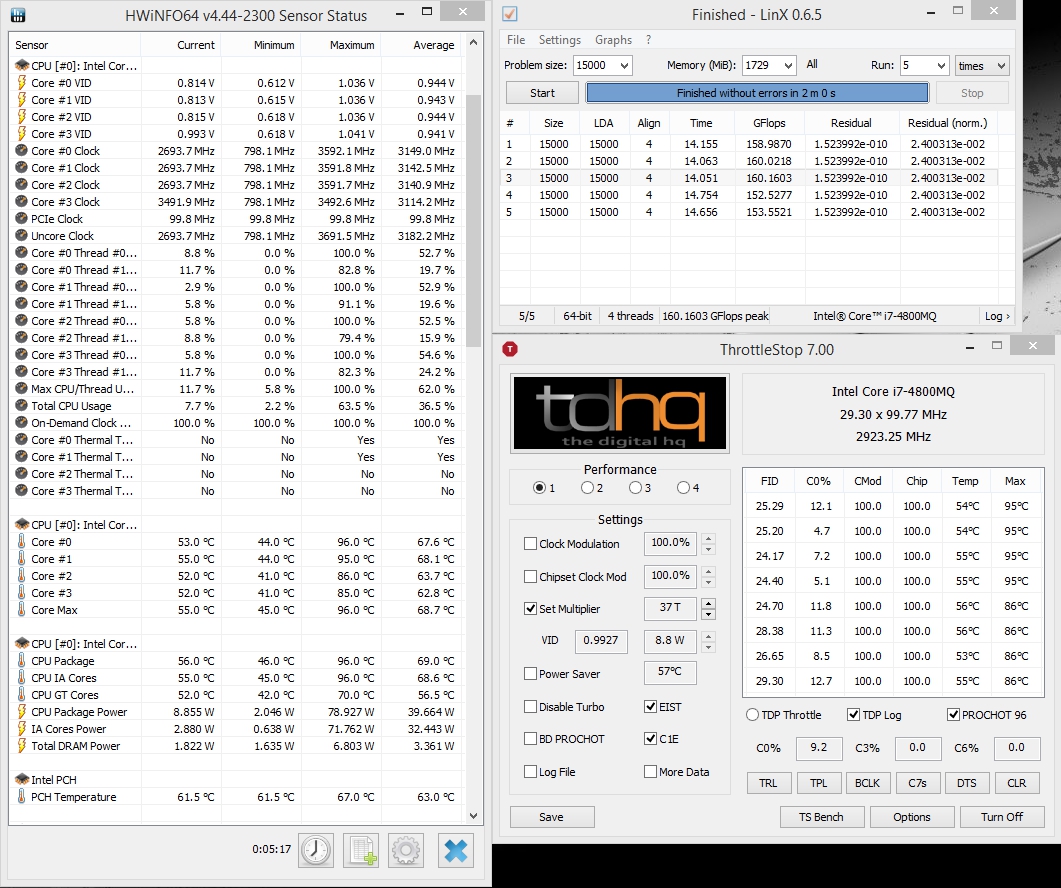
Task: Open HWiNFO logging with the report document icon
Action: click(x=360, y=850)
